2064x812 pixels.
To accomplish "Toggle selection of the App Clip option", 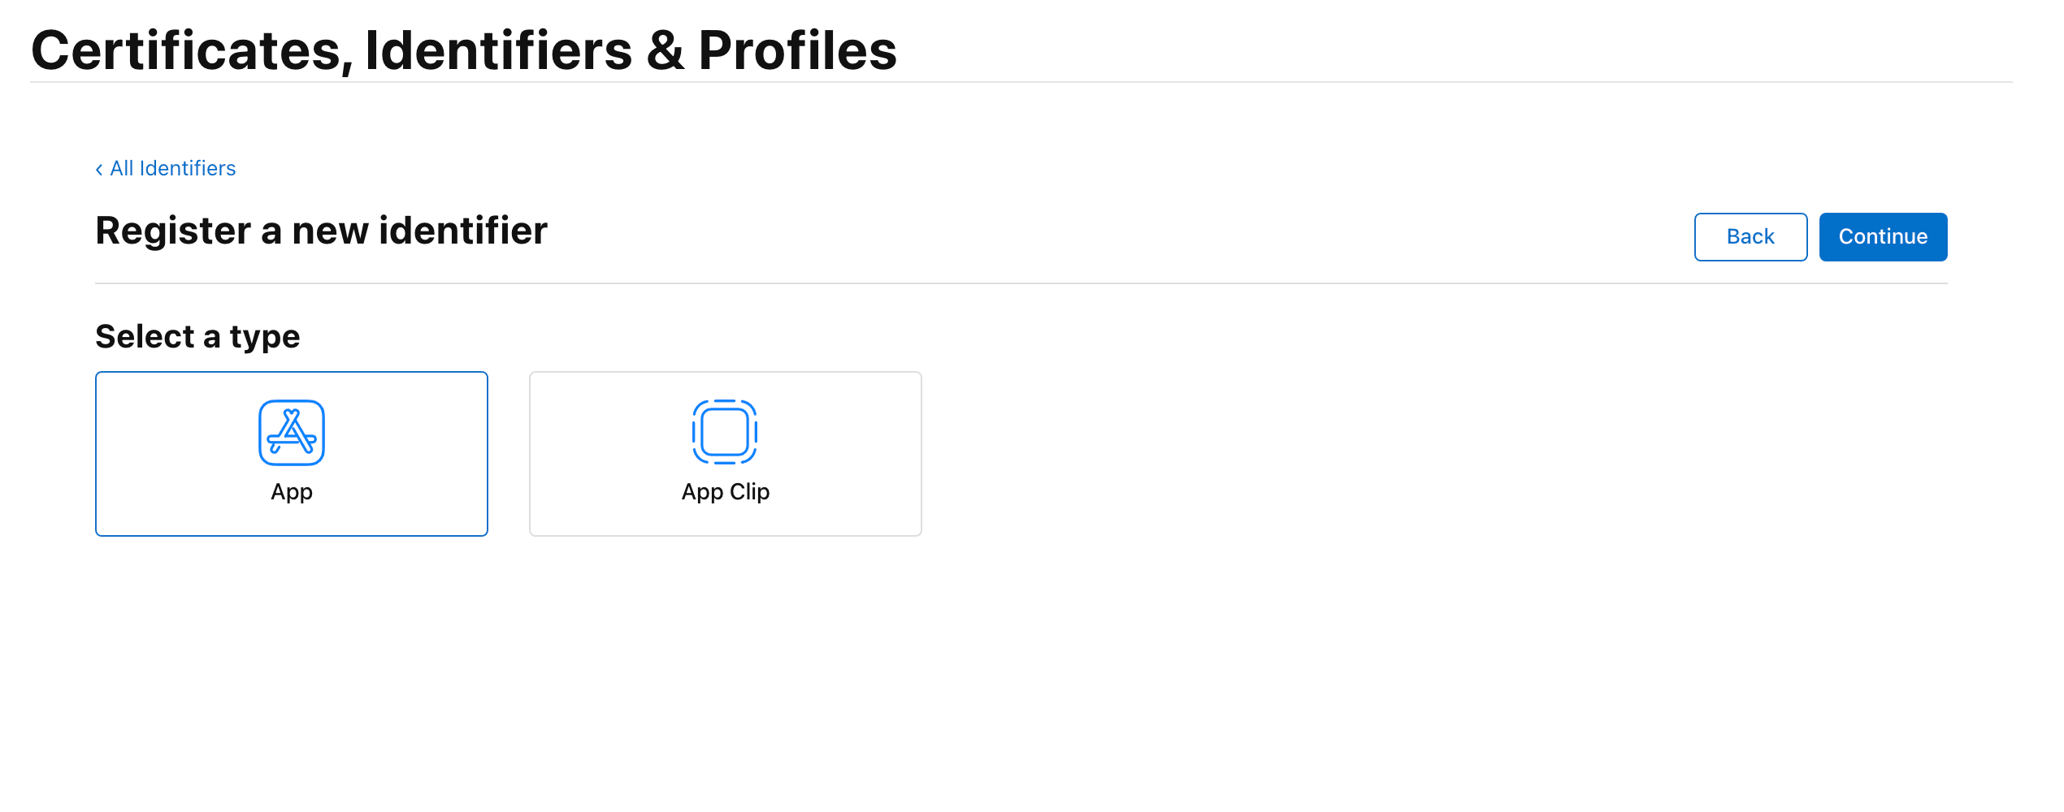I will (725, 453).
